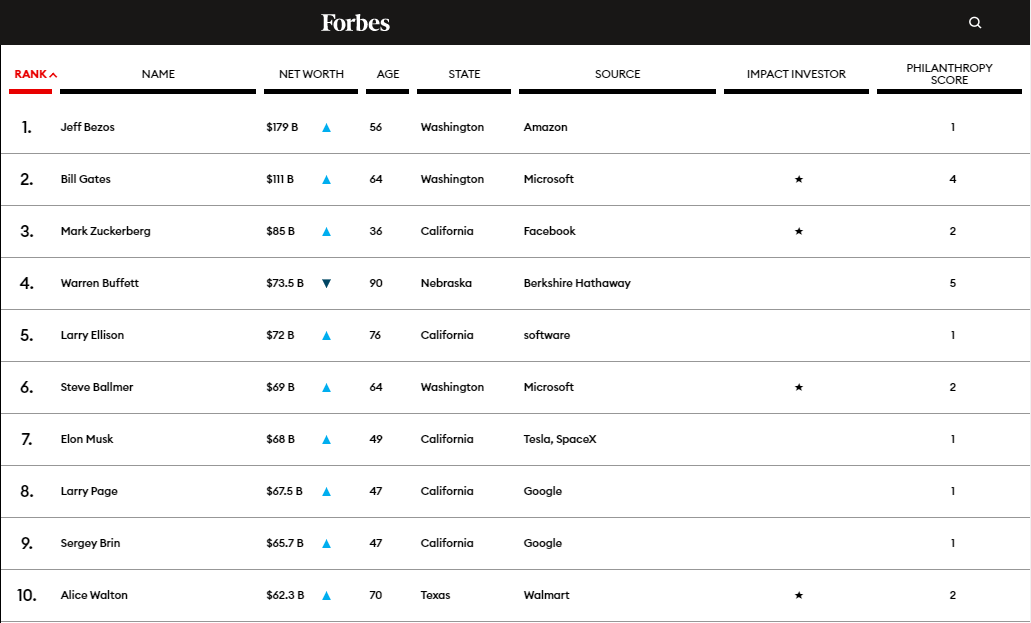Click Alice Walton's impact investor star
The image size is (1031, 623).
[799, 595]
